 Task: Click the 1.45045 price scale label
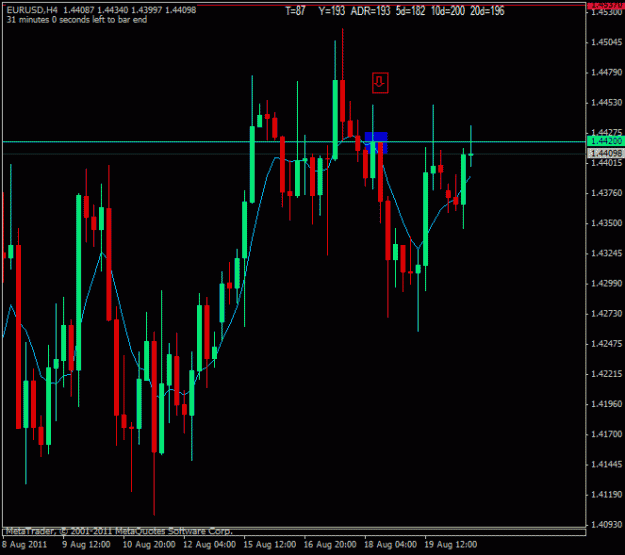tap(606, 42)
